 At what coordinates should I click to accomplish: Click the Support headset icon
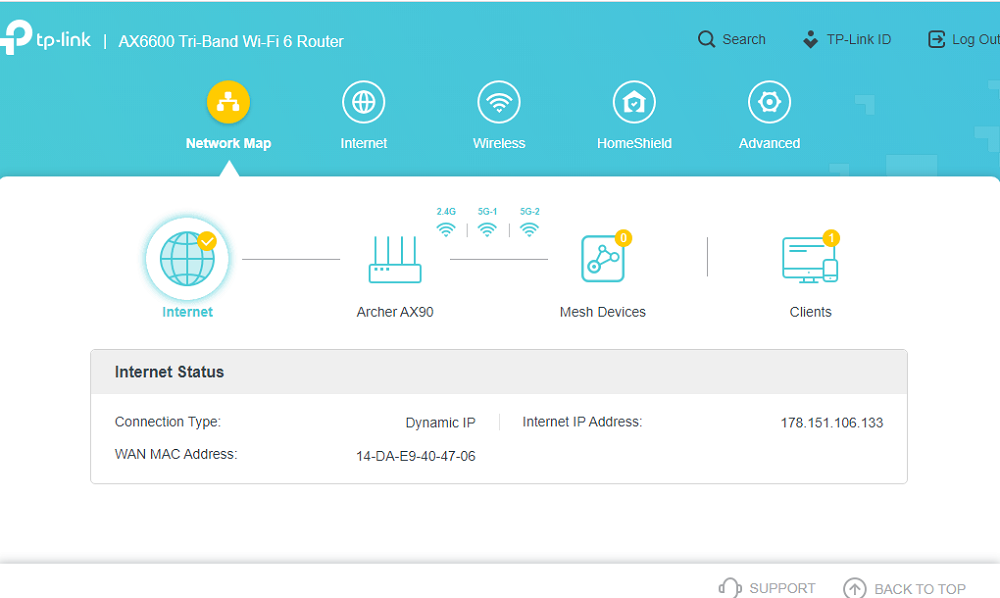tap(730, 588)
